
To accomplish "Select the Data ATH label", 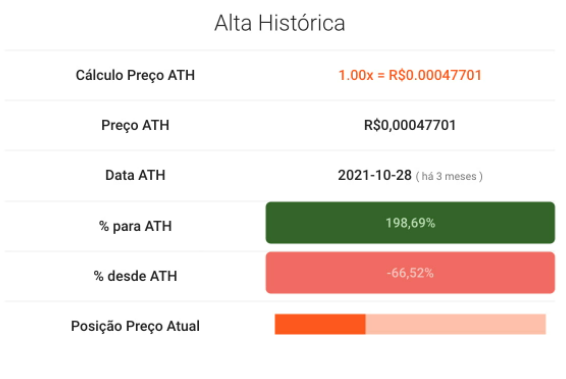I will click(135, 175).
